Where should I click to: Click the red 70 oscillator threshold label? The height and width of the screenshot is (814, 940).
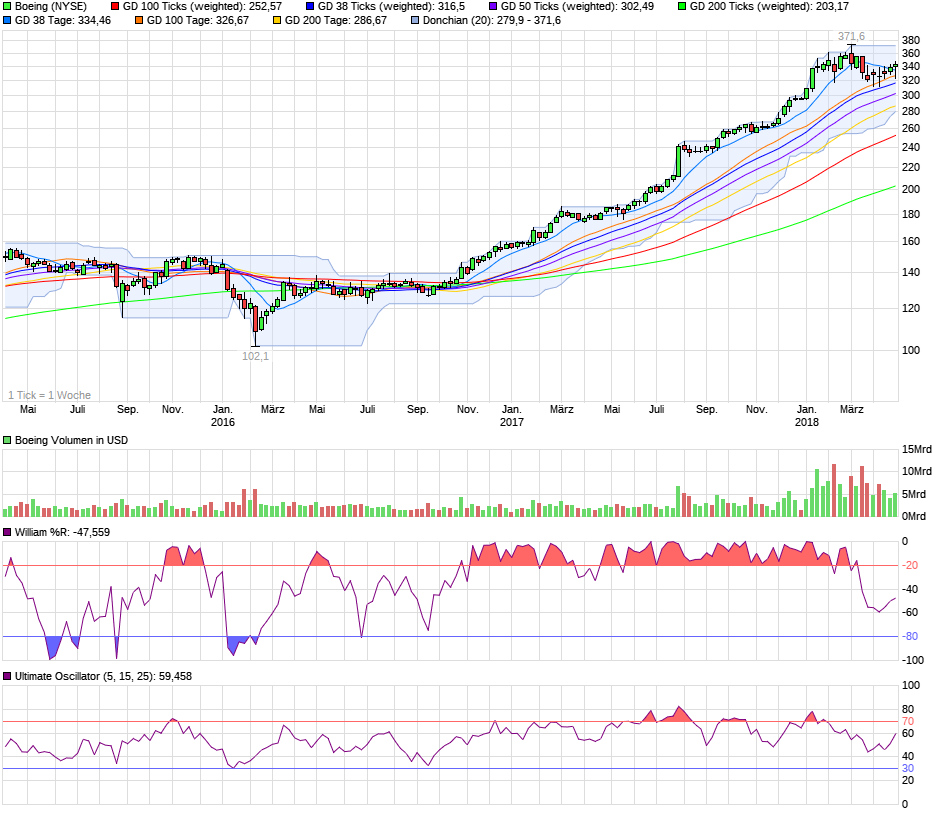click(x=908, y=722)
